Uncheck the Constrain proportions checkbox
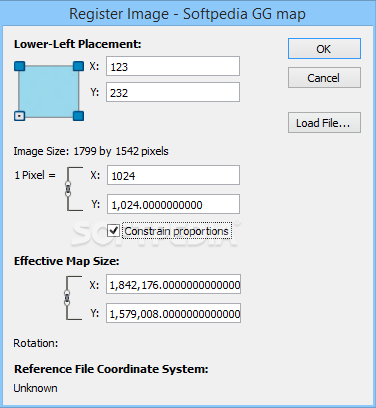Image resolution: width=376 pixels, height=408 pixels. (x=114, y=230)
